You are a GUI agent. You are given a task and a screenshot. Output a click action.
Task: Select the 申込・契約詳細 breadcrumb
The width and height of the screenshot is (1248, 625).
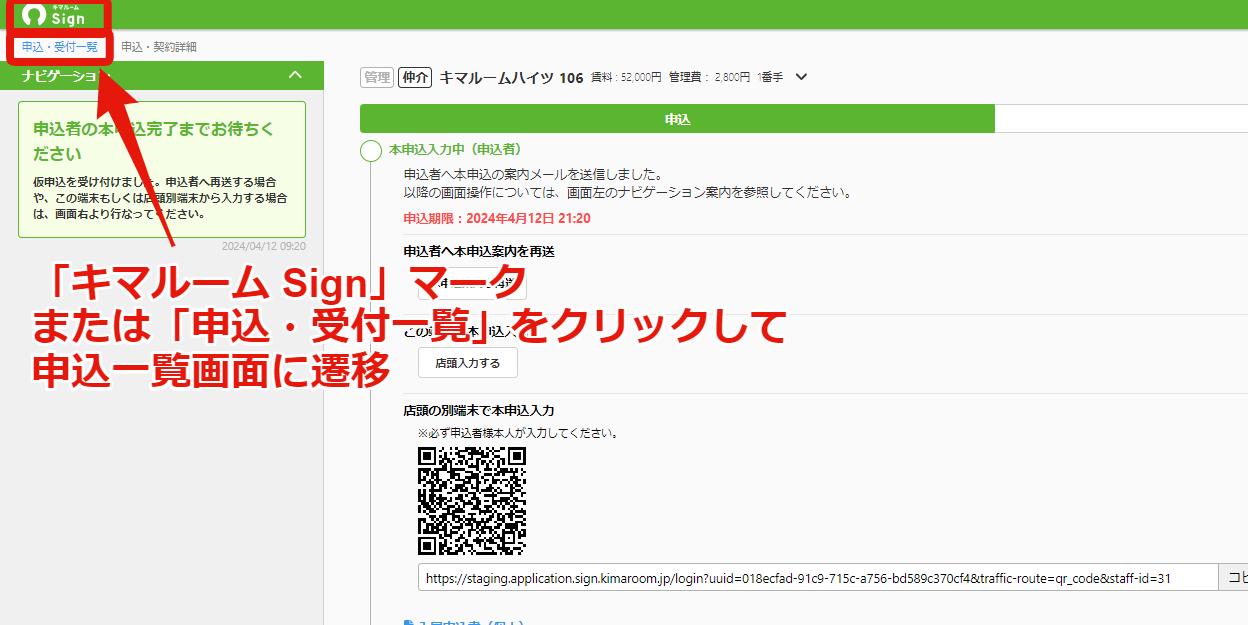(x=159, y=47)
